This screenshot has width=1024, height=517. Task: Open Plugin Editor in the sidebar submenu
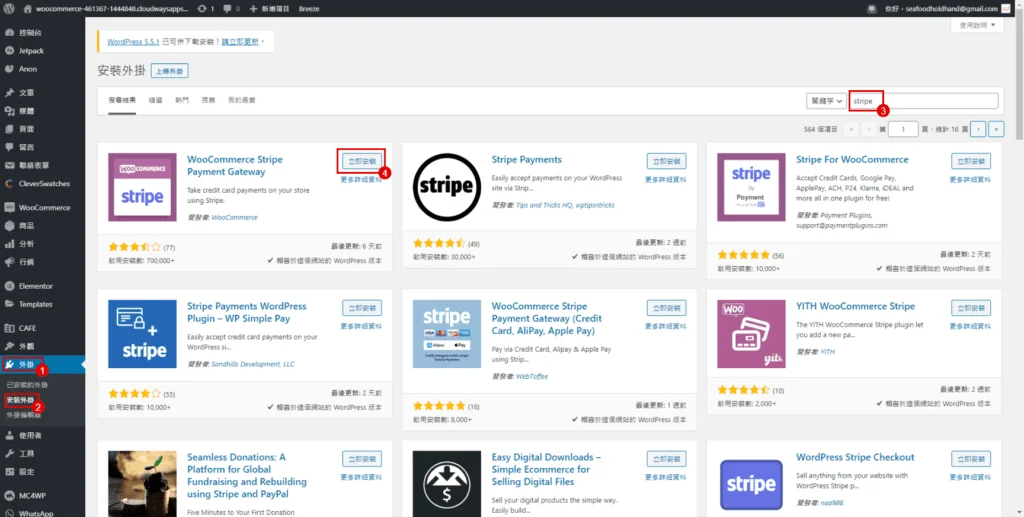pos(24,415)
